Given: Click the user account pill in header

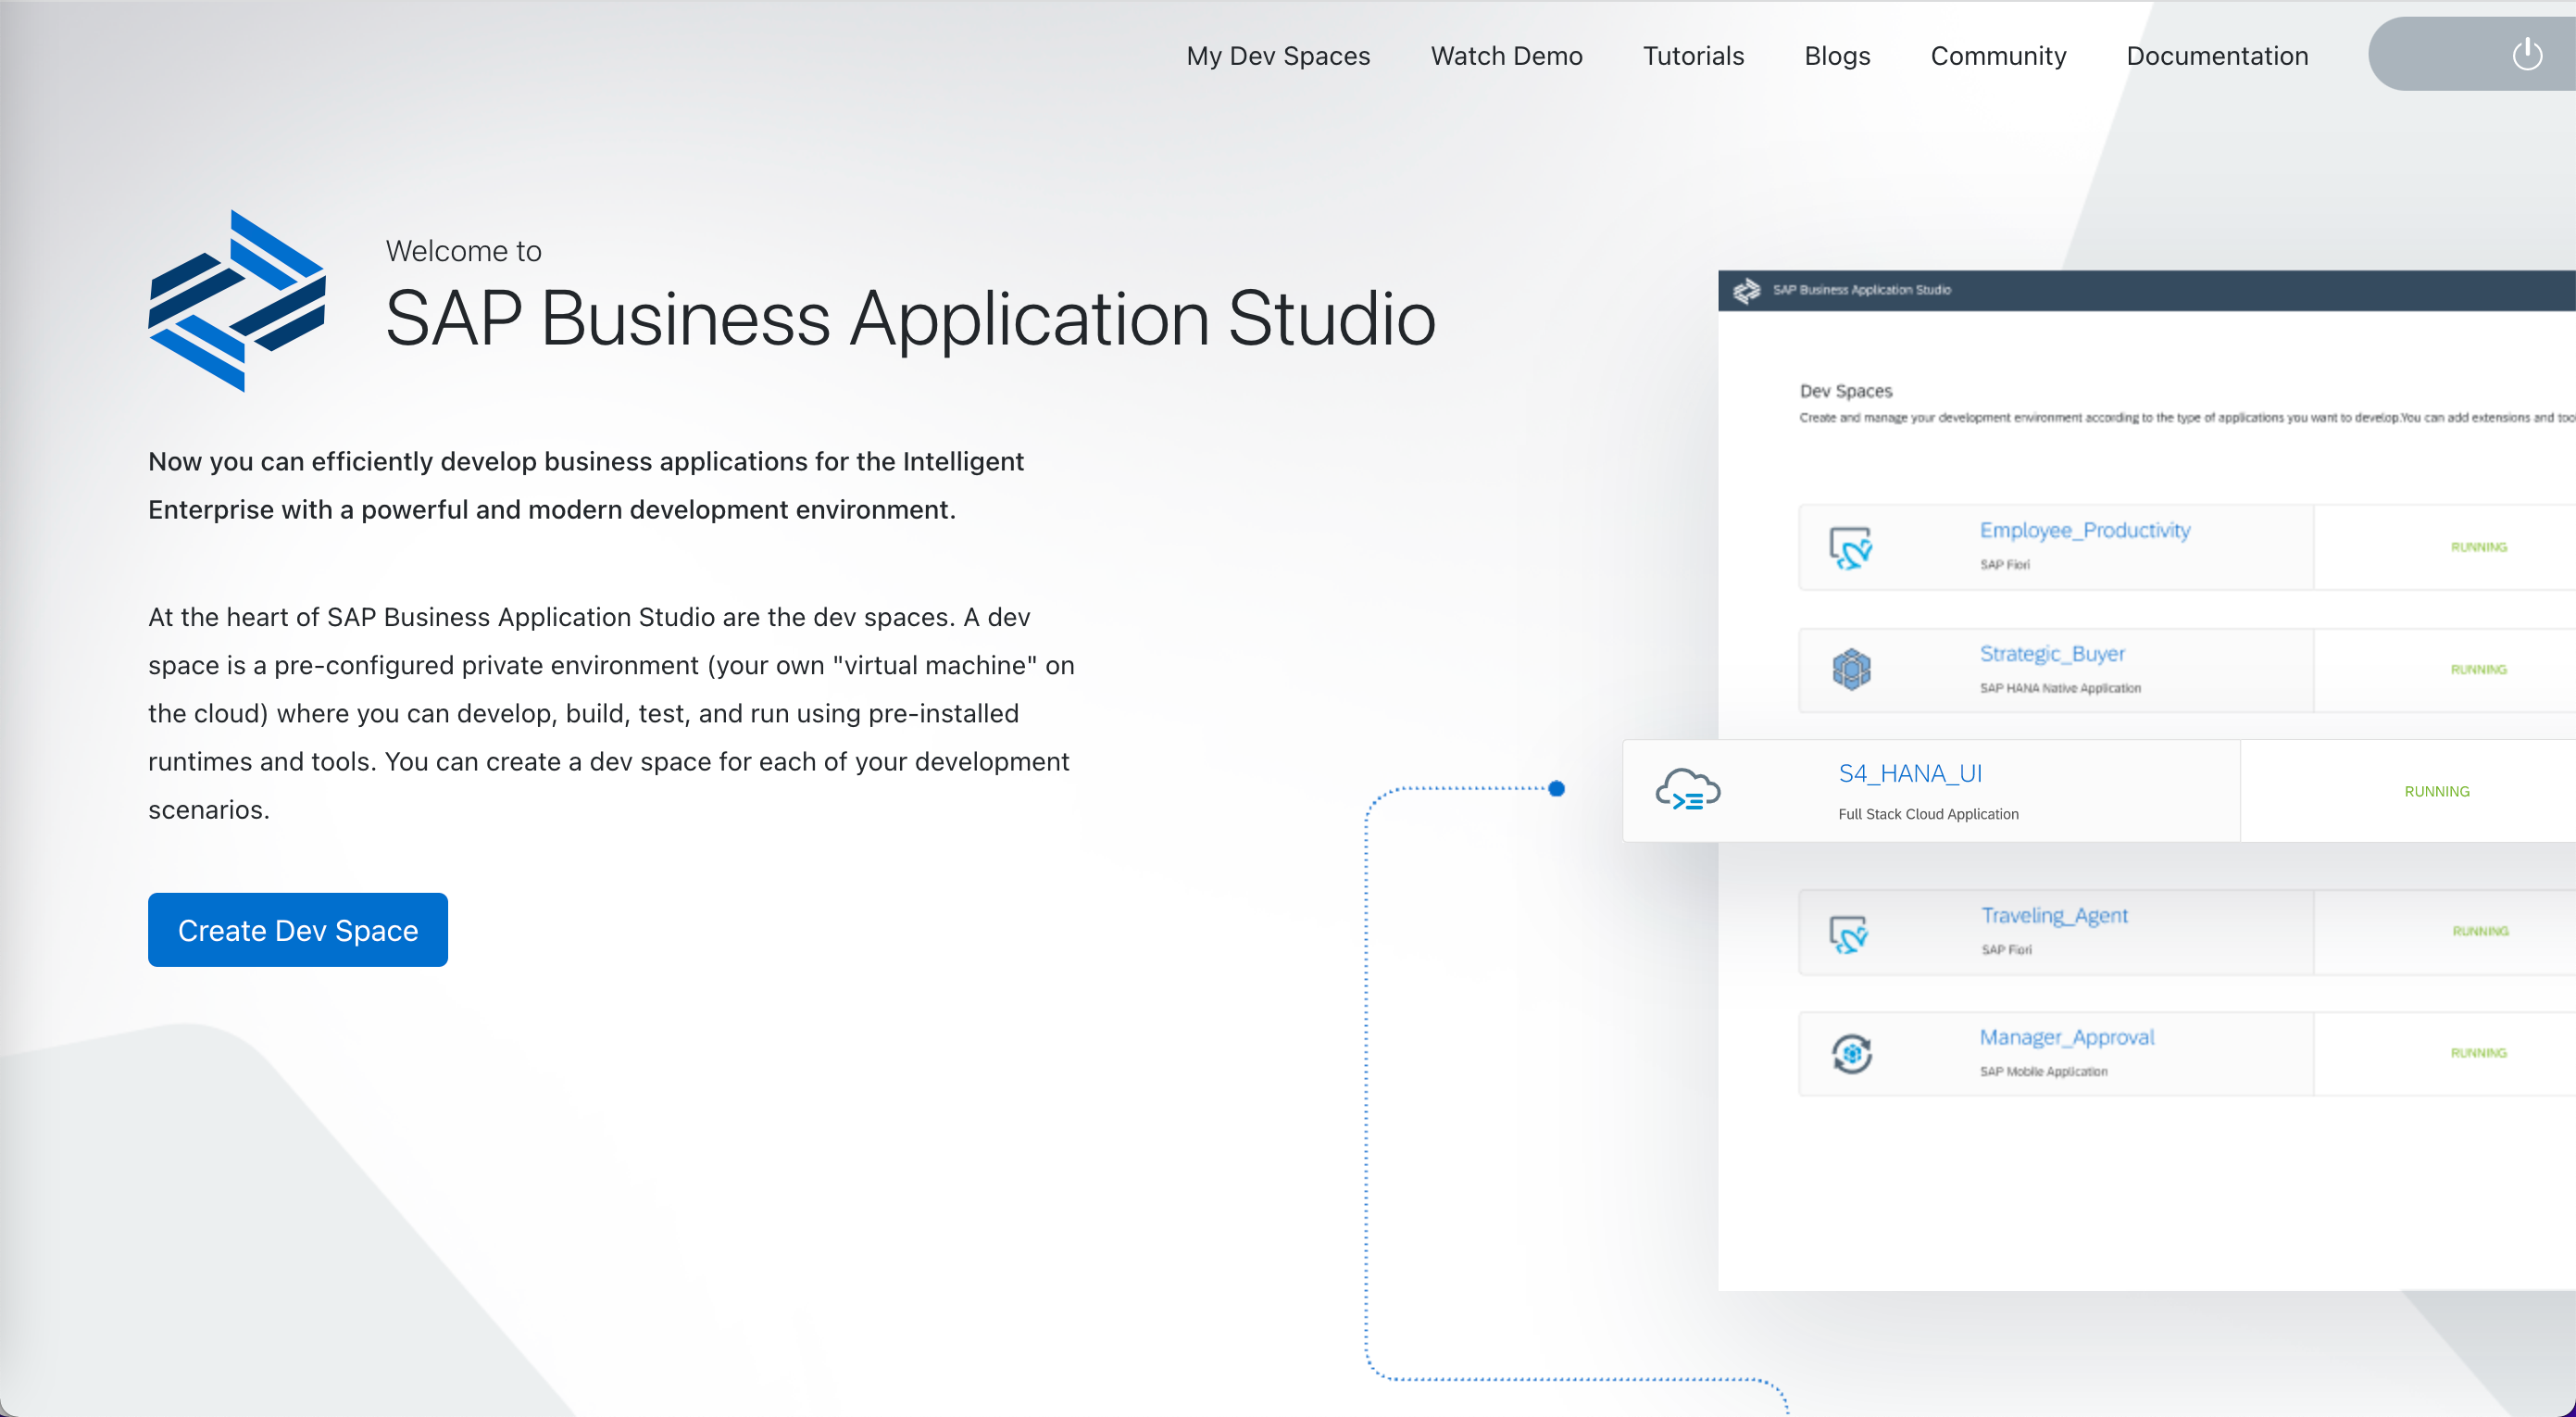Looking at the screenshot, I should click(2471, 54).
